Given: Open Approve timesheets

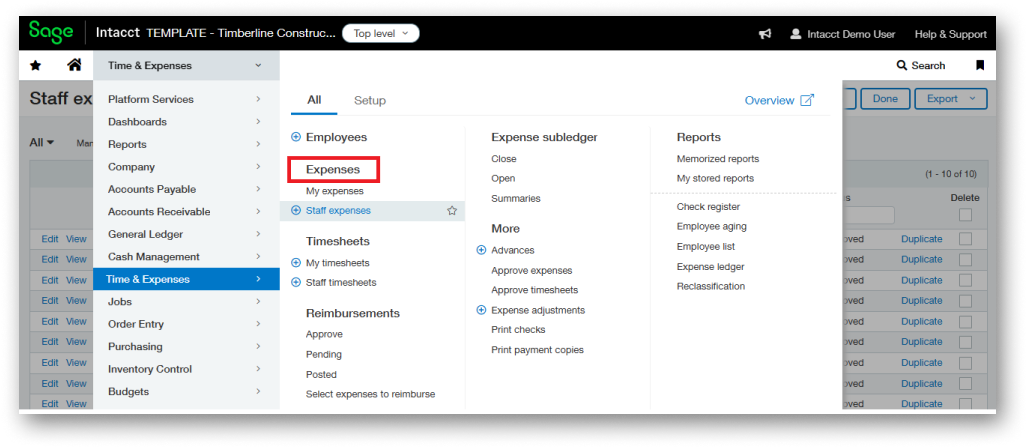Looking at the screenshot, I should 534,289.
